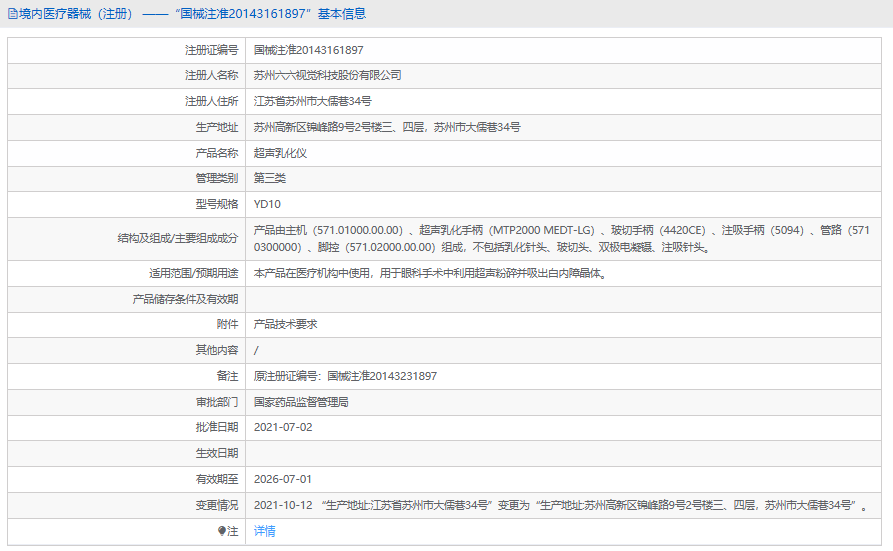Viewport: 893px width, 551px height.
Task: Click registrant address 江苏省苏州市大儒巷34号
Action: point(313,102)
